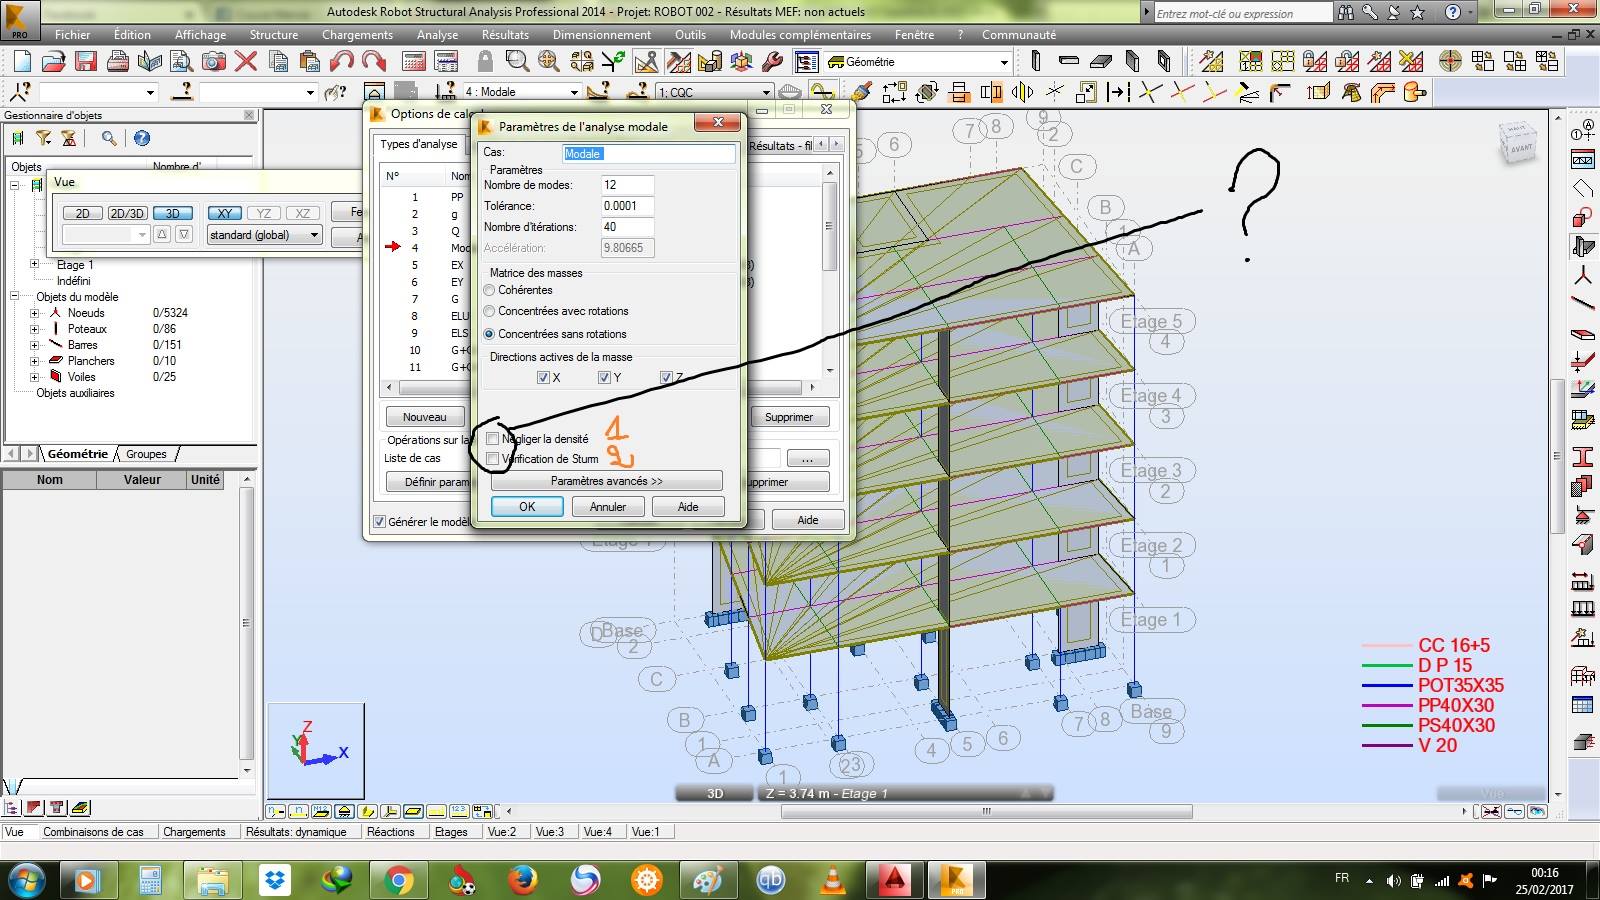The image size is (1600, 900).
Task: Delete selection with the red X icon
Action: (246, 62)
